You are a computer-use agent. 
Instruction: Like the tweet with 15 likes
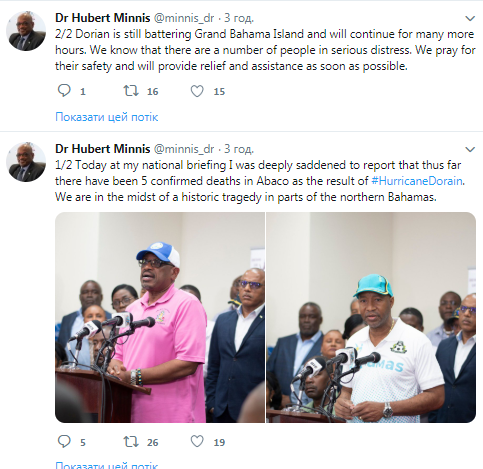[x=197, y=91]
